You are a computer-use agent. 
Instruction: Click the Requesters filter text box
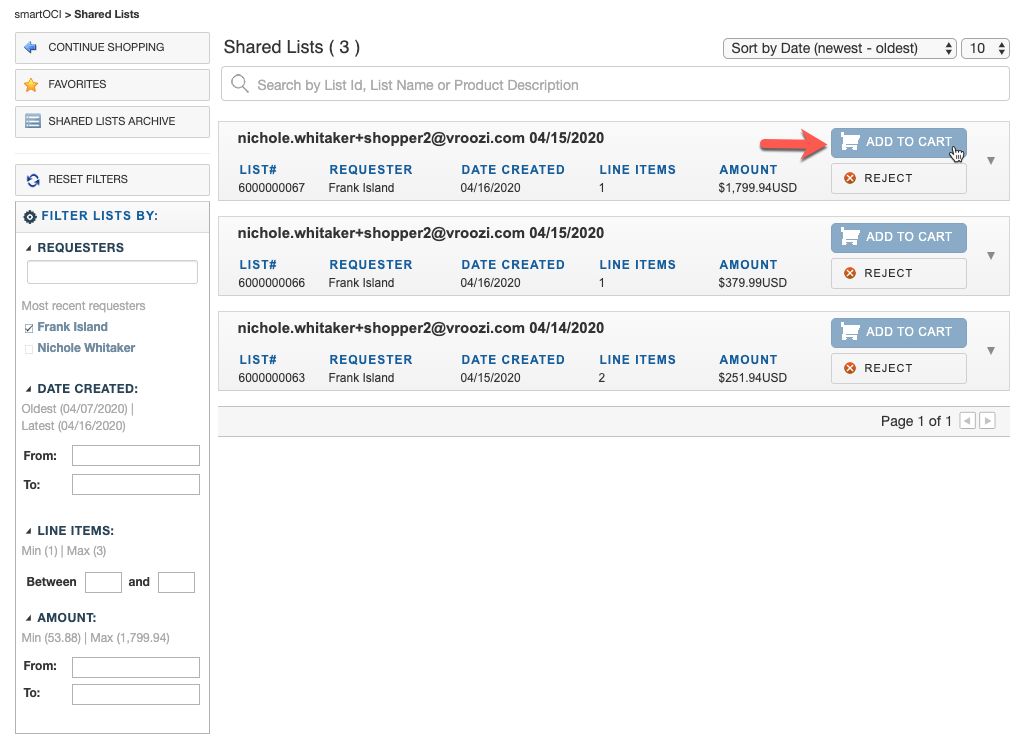112,272
